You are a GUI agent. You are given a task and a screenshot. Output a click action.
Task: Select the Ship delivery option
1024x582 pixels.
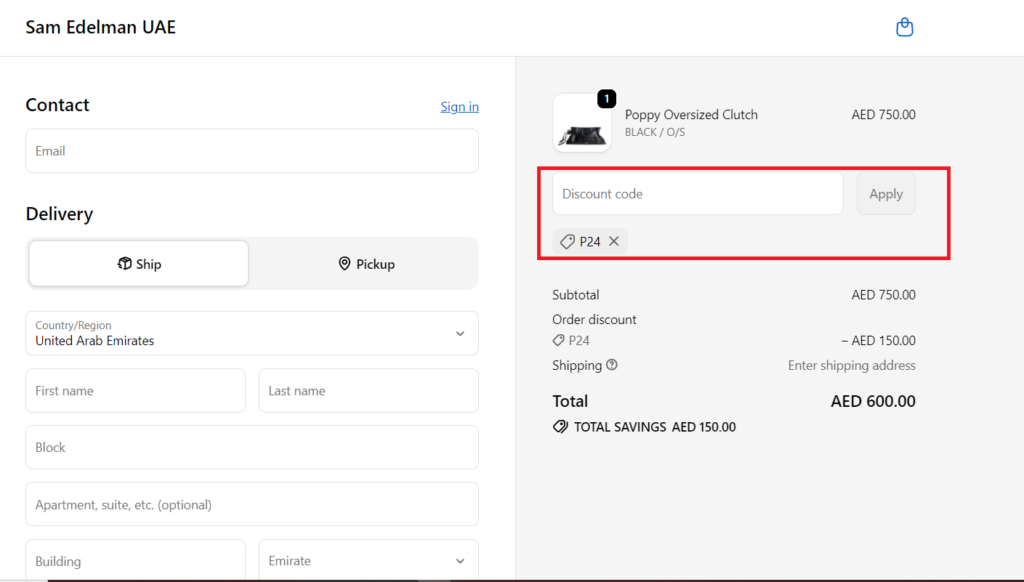coord(138,264)
